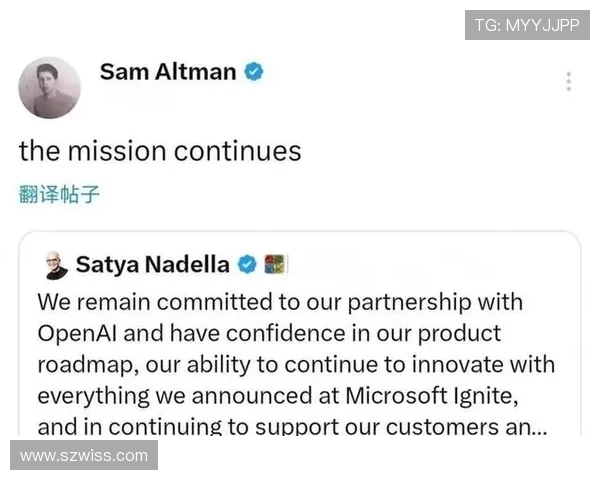Click the blue verified badge beside Sam Altman

[x=254, y=72]
